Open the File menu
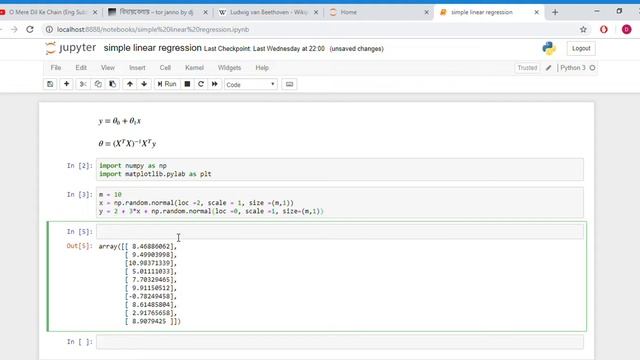The image size is (640, 360). click(x=56, y=68)
